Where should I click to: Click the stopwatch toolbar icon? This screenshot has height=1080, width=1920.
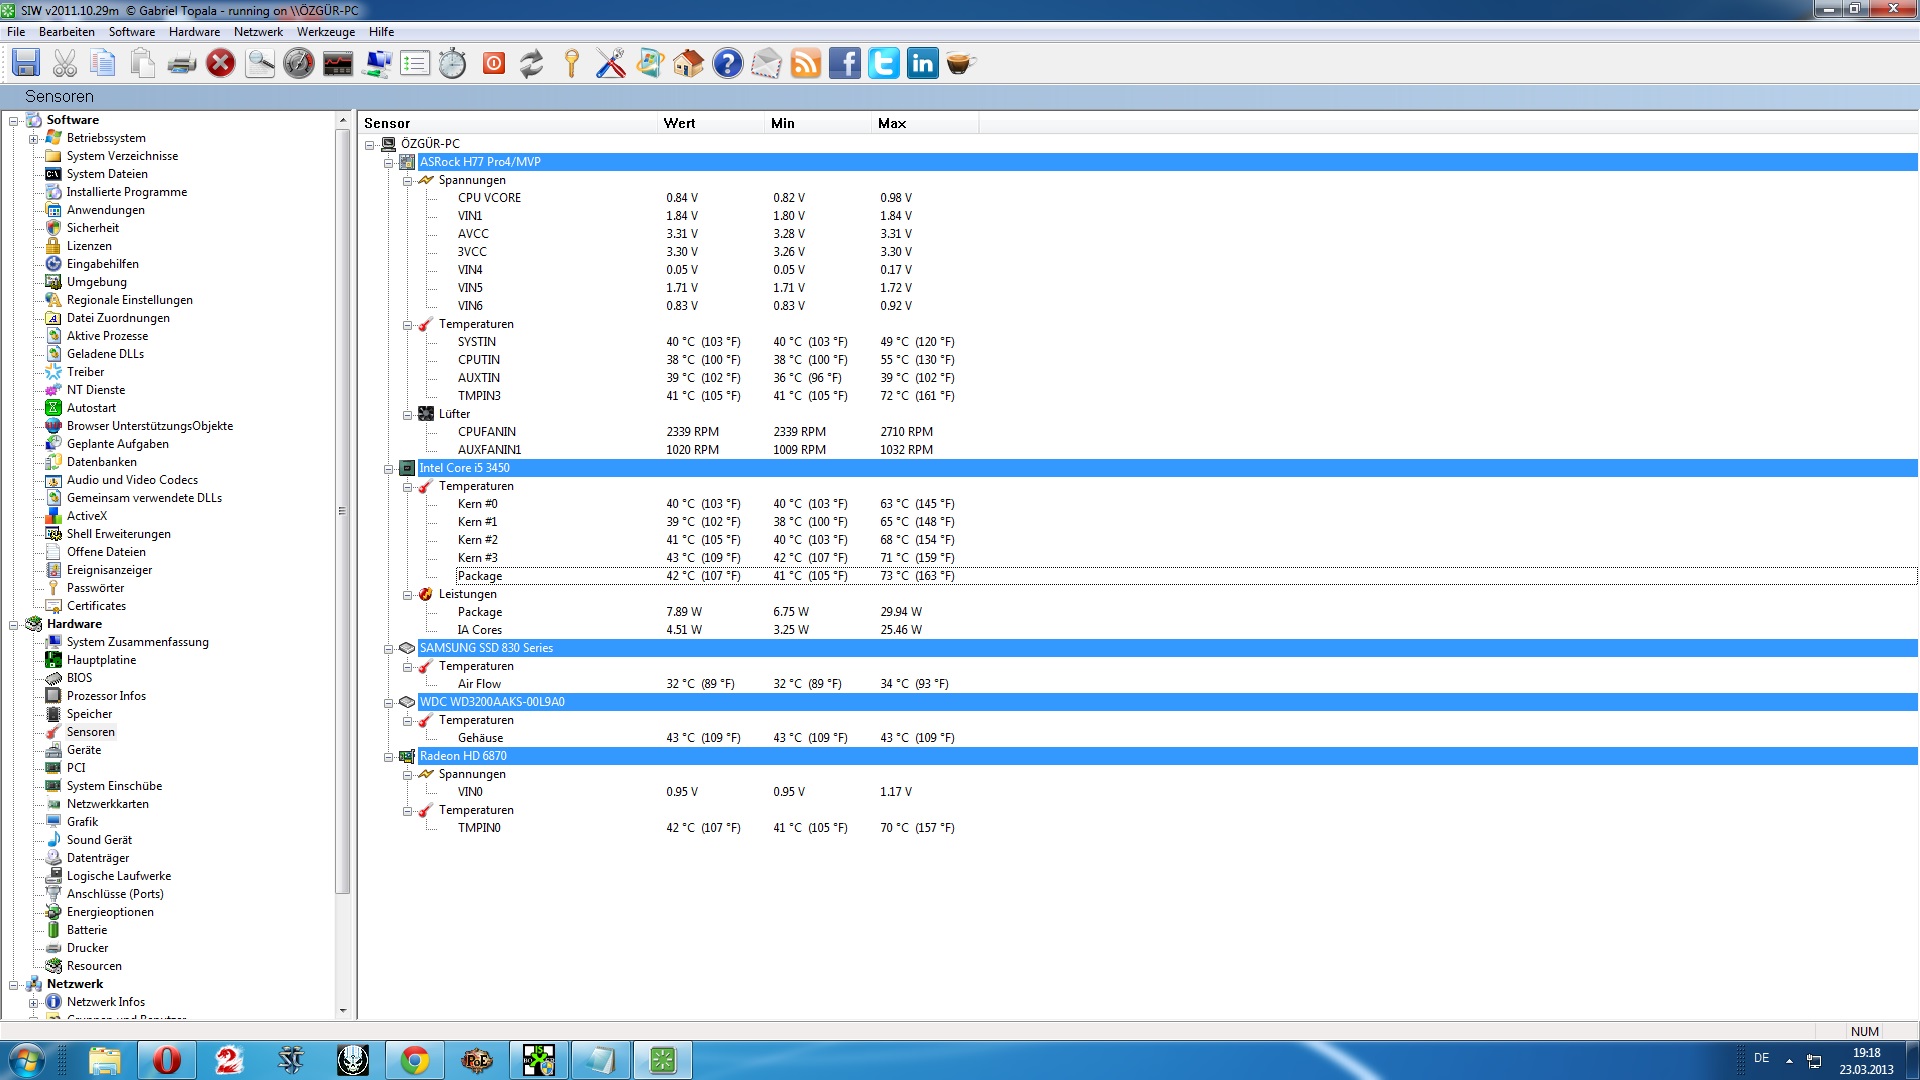(453, 64)
